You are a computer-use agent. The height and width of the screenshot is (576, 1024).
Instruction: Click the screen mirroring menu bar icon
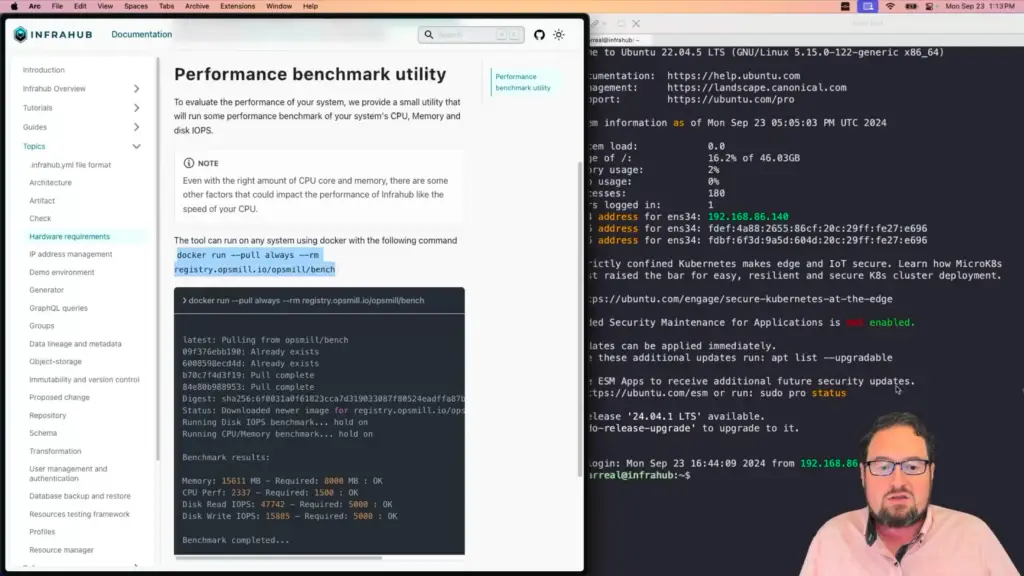[868, 6]
